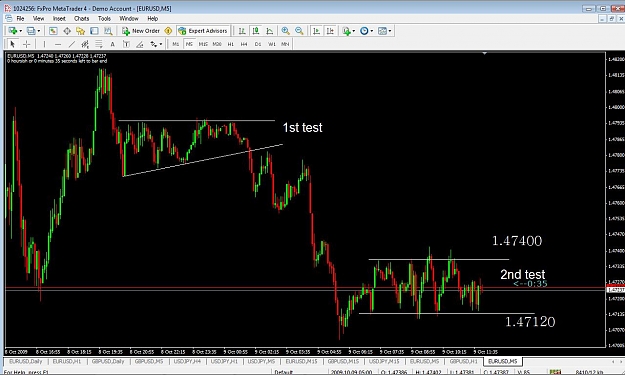Open the New Chart toolbar icon
The height and width of the screenshot is (375, 625).
tap(13, 31)
